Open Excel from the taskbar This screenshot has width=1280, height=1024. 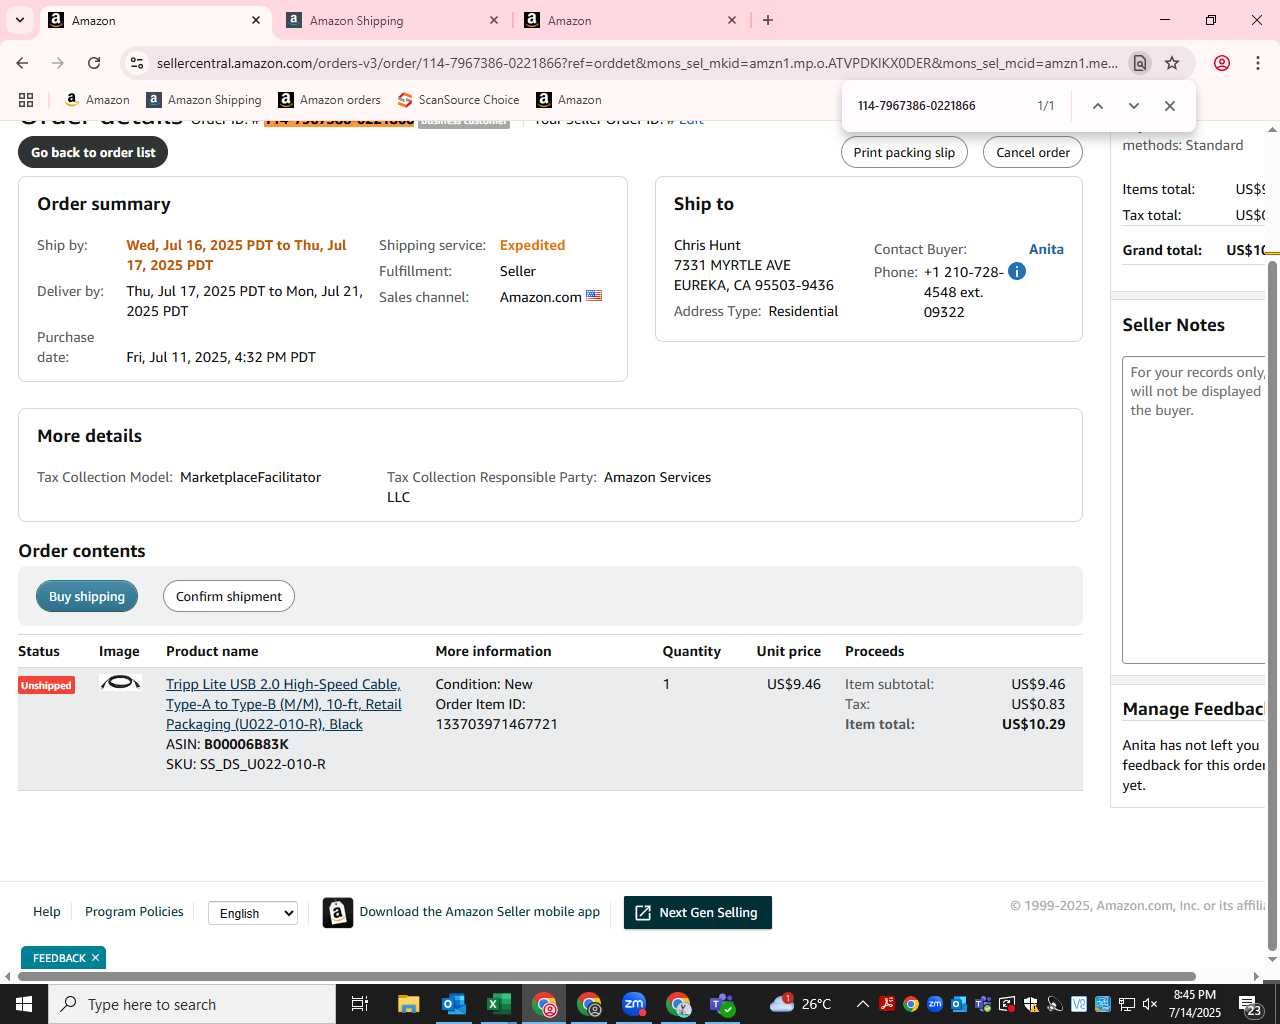pyautogui.click(x=498, y=1004)
